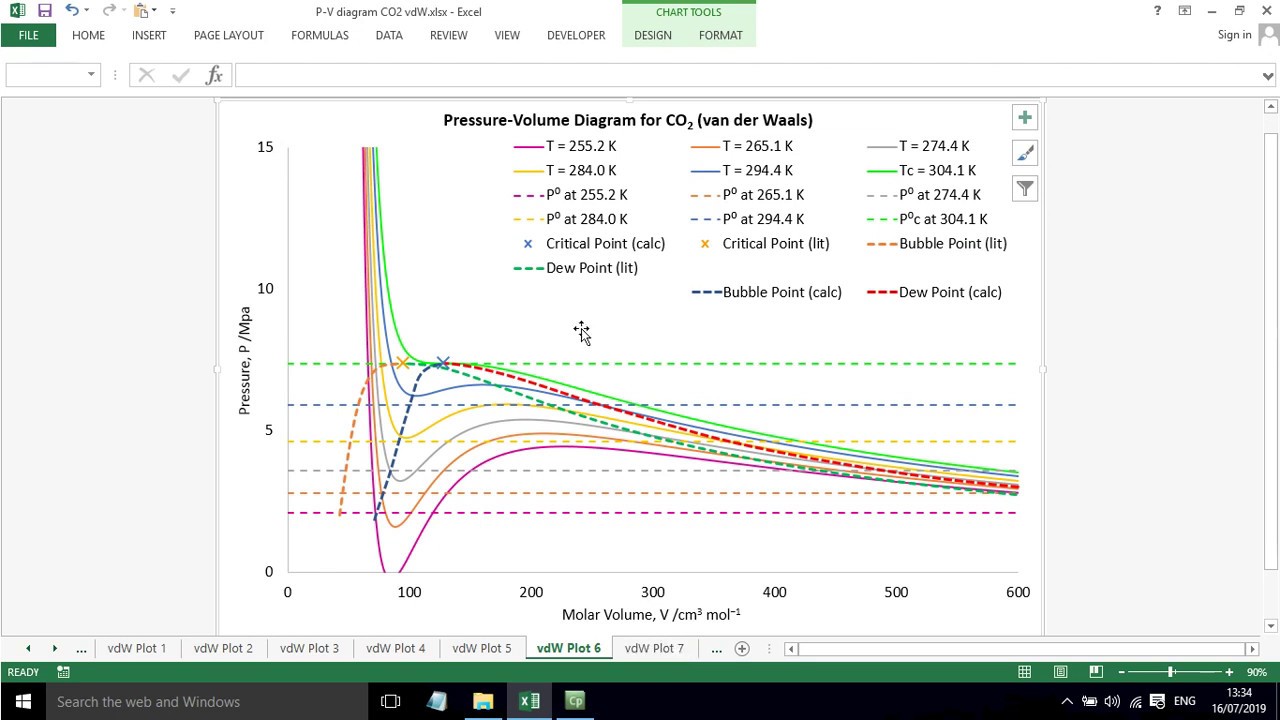Switch to Page Break Preview icon
This screenshot has height=720, width=1280.
coord(1096,672)
